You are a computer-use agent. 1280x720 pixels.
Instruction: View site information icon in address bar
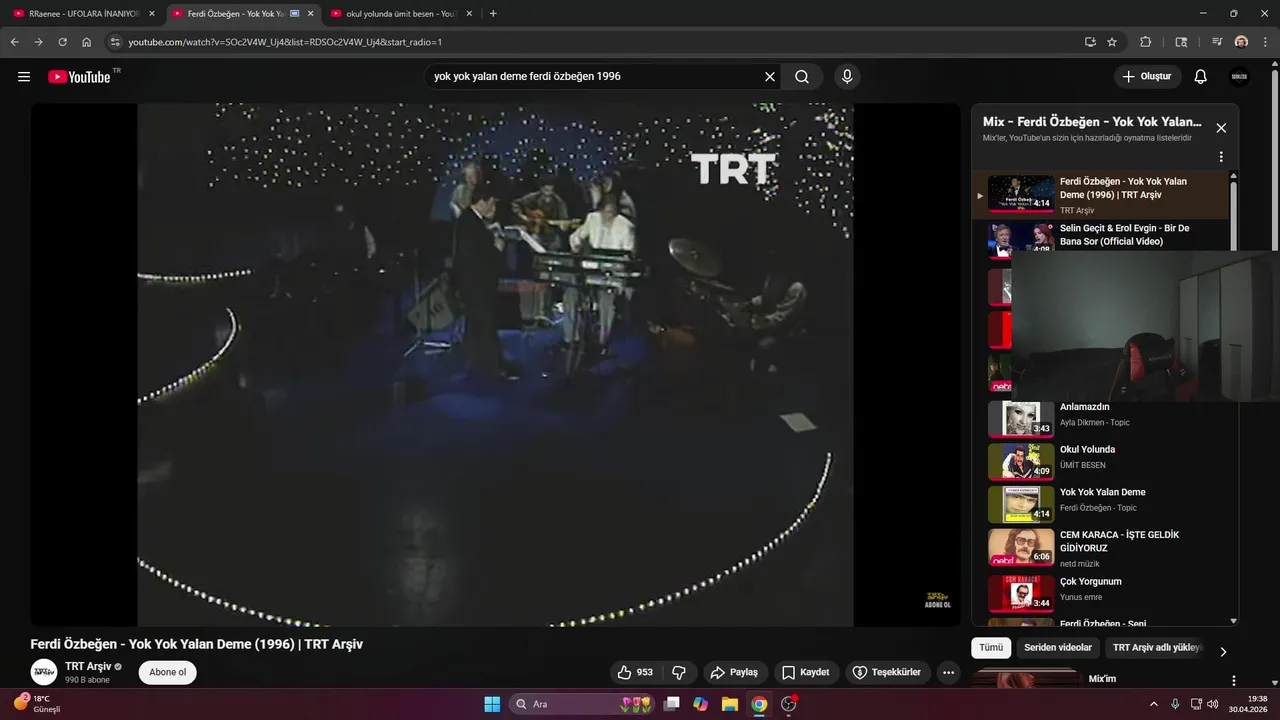pyautogui.click(x=115, y=42)
